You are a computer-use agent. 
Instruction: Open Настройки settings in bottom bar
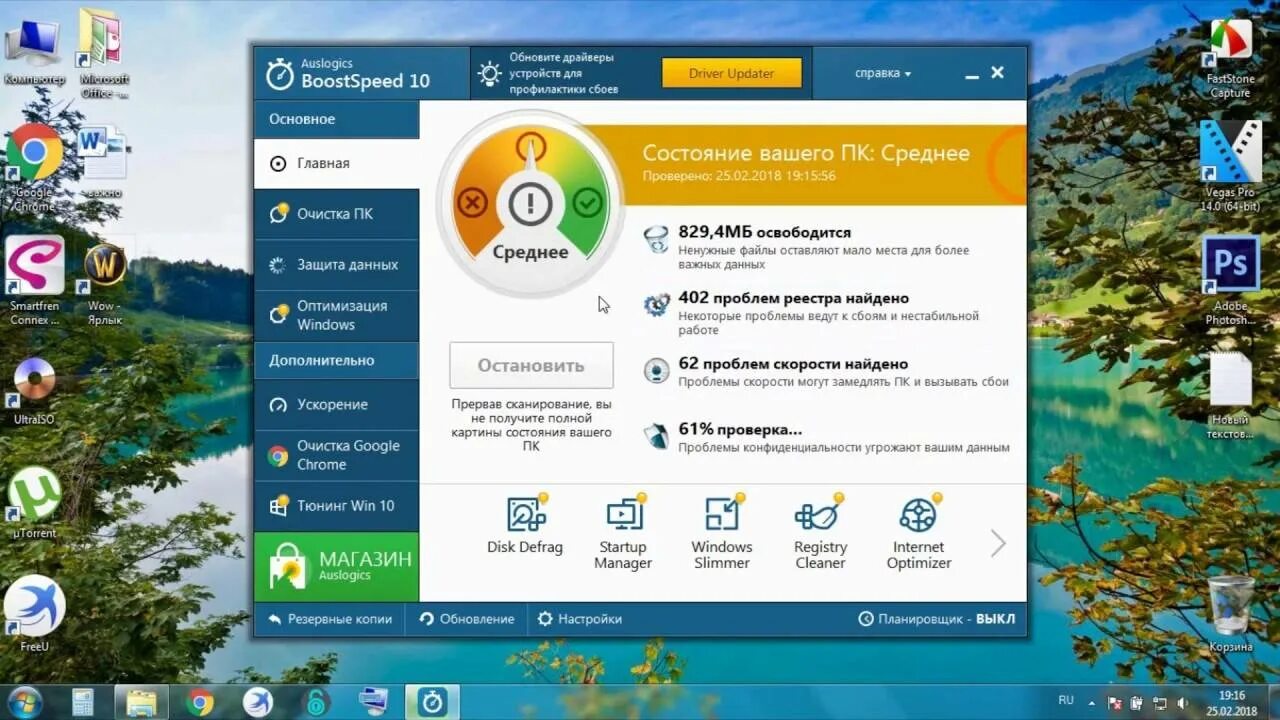point(579,619)
